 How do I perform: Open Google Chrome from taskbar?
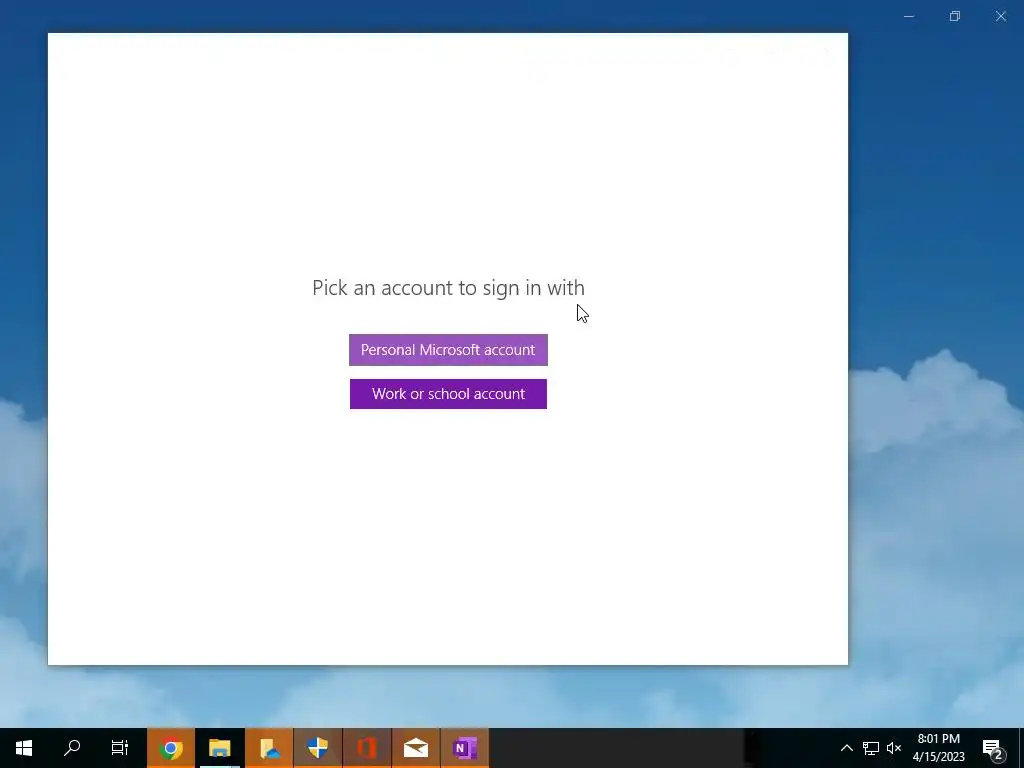tap(170, 748)
